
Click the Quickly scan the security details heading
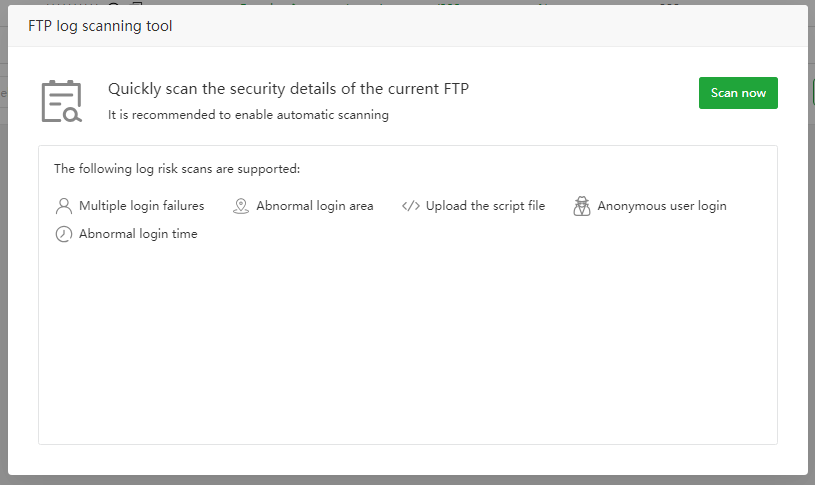[288, 89]
